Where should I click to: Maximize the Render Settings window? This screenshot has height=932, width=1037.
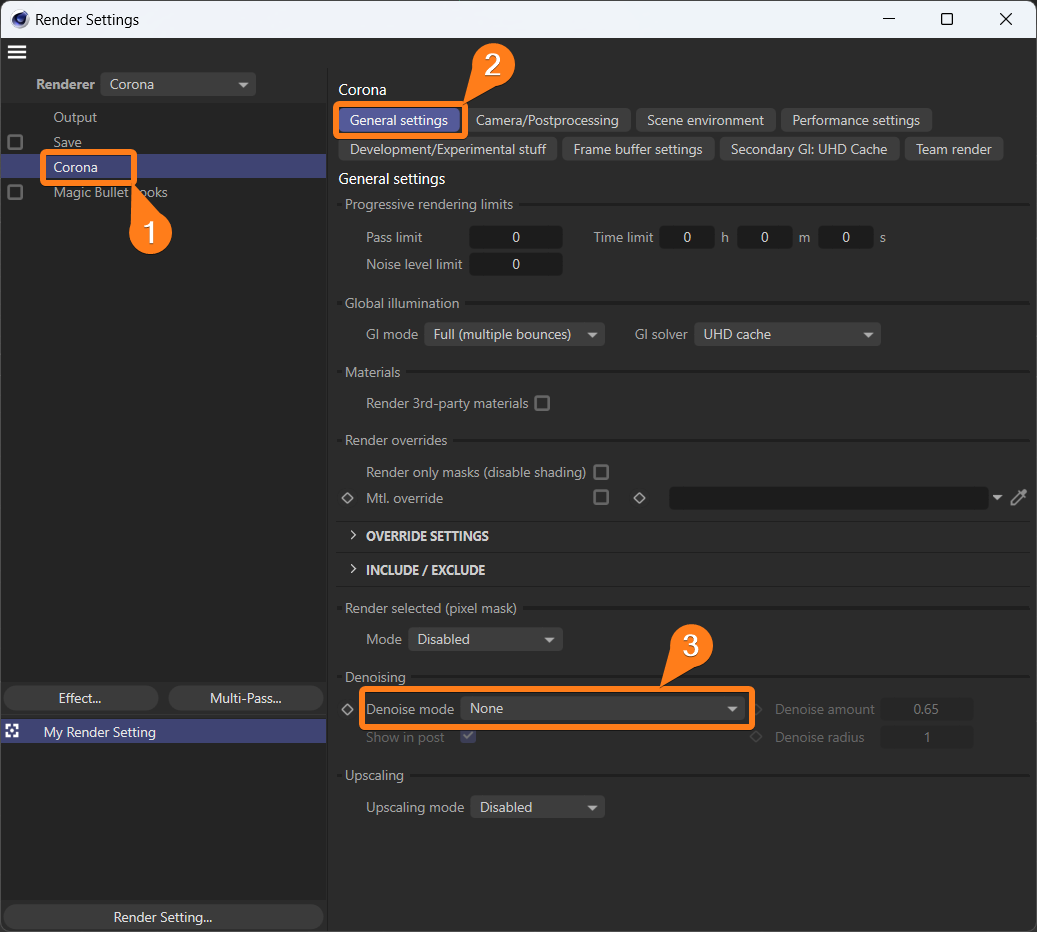click(947, 19)
